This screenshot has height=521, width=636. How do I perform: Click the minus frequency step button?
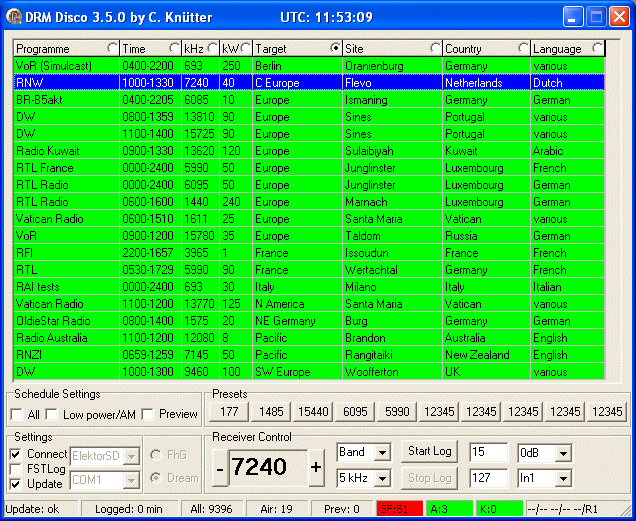click(220, 467)
